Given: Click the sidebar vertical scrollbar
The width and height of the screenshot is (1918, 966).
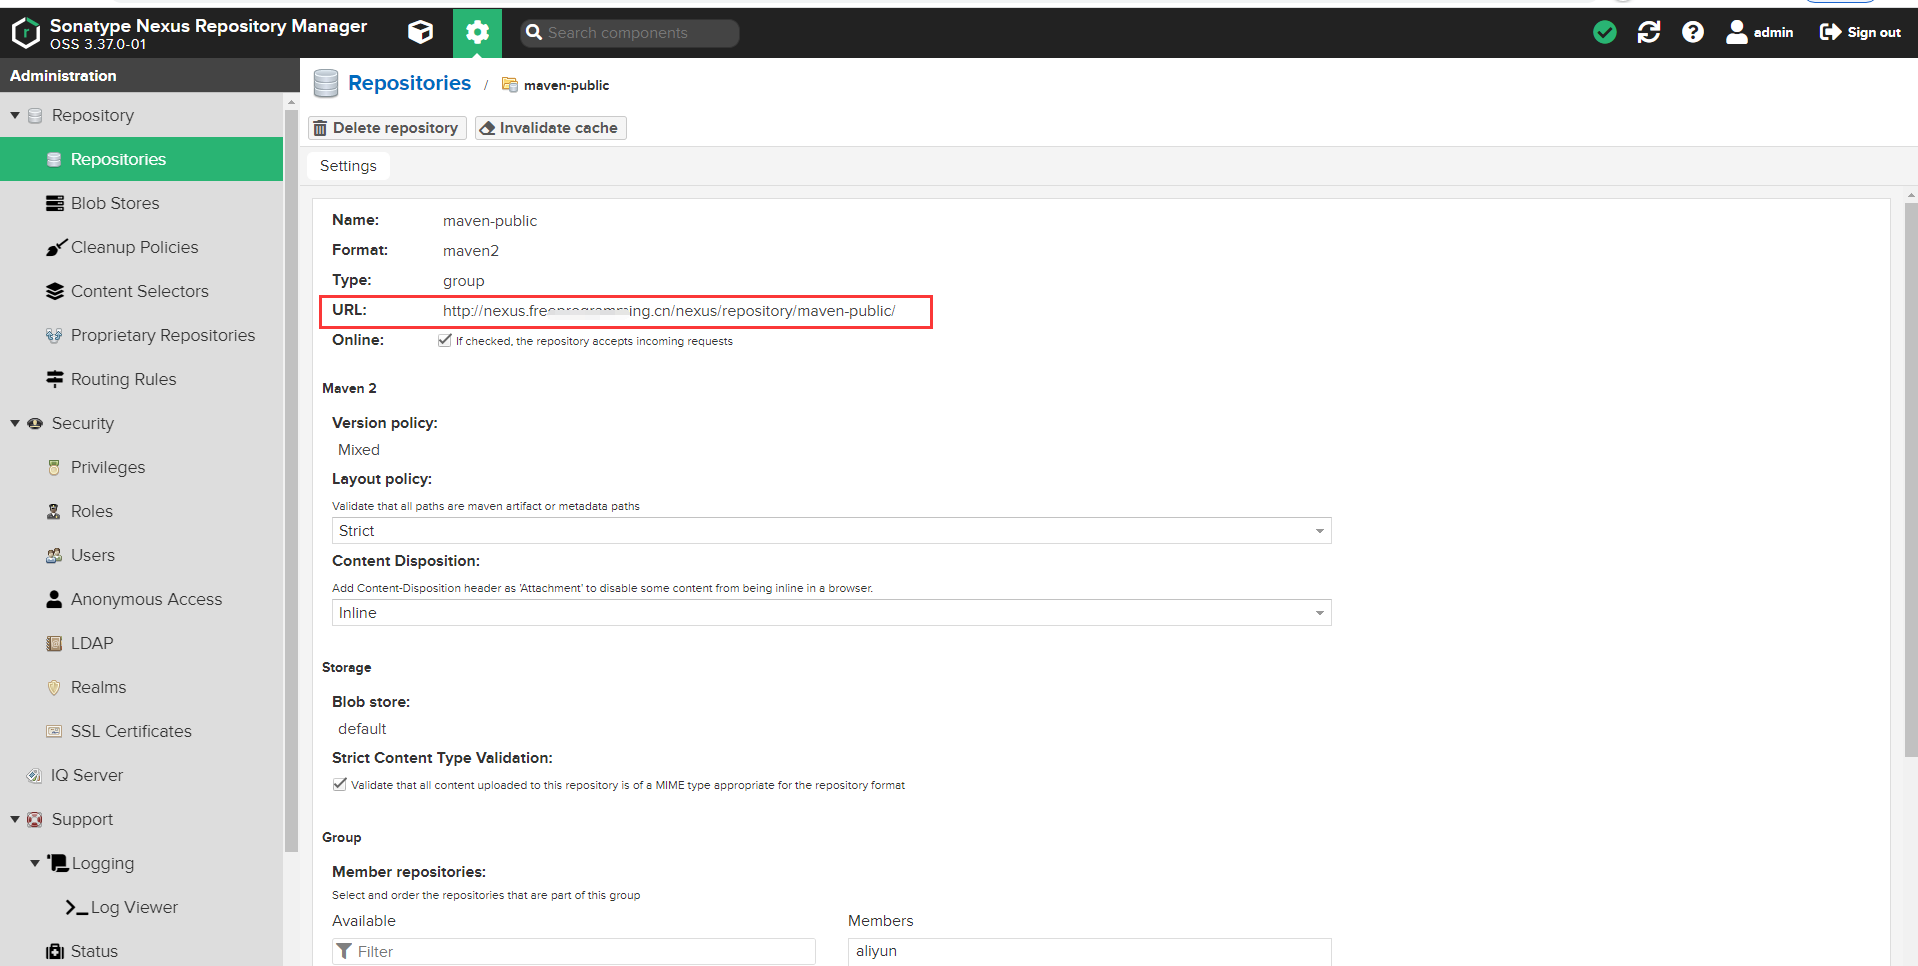Looking at the screenshot, I should click(291, 480).
